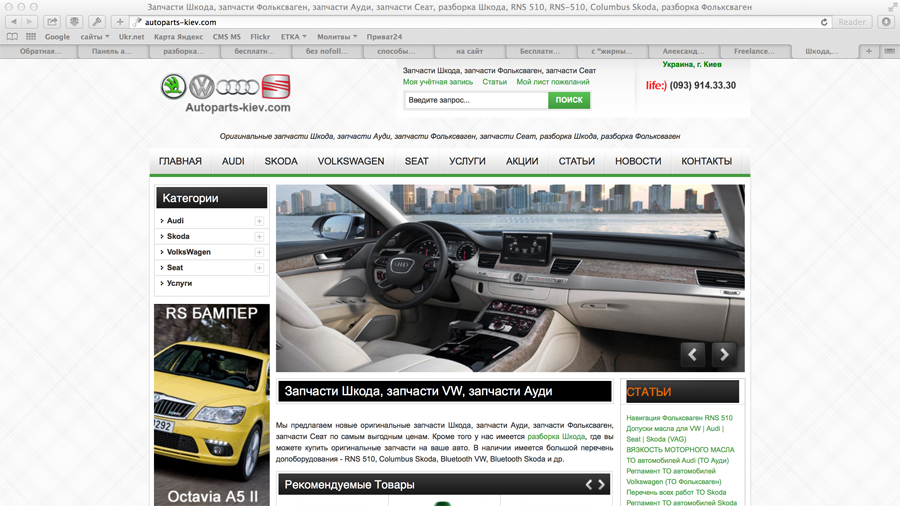
Task: Click the RS БАМПЕР Octavia banner
Action: pos(212,405)
